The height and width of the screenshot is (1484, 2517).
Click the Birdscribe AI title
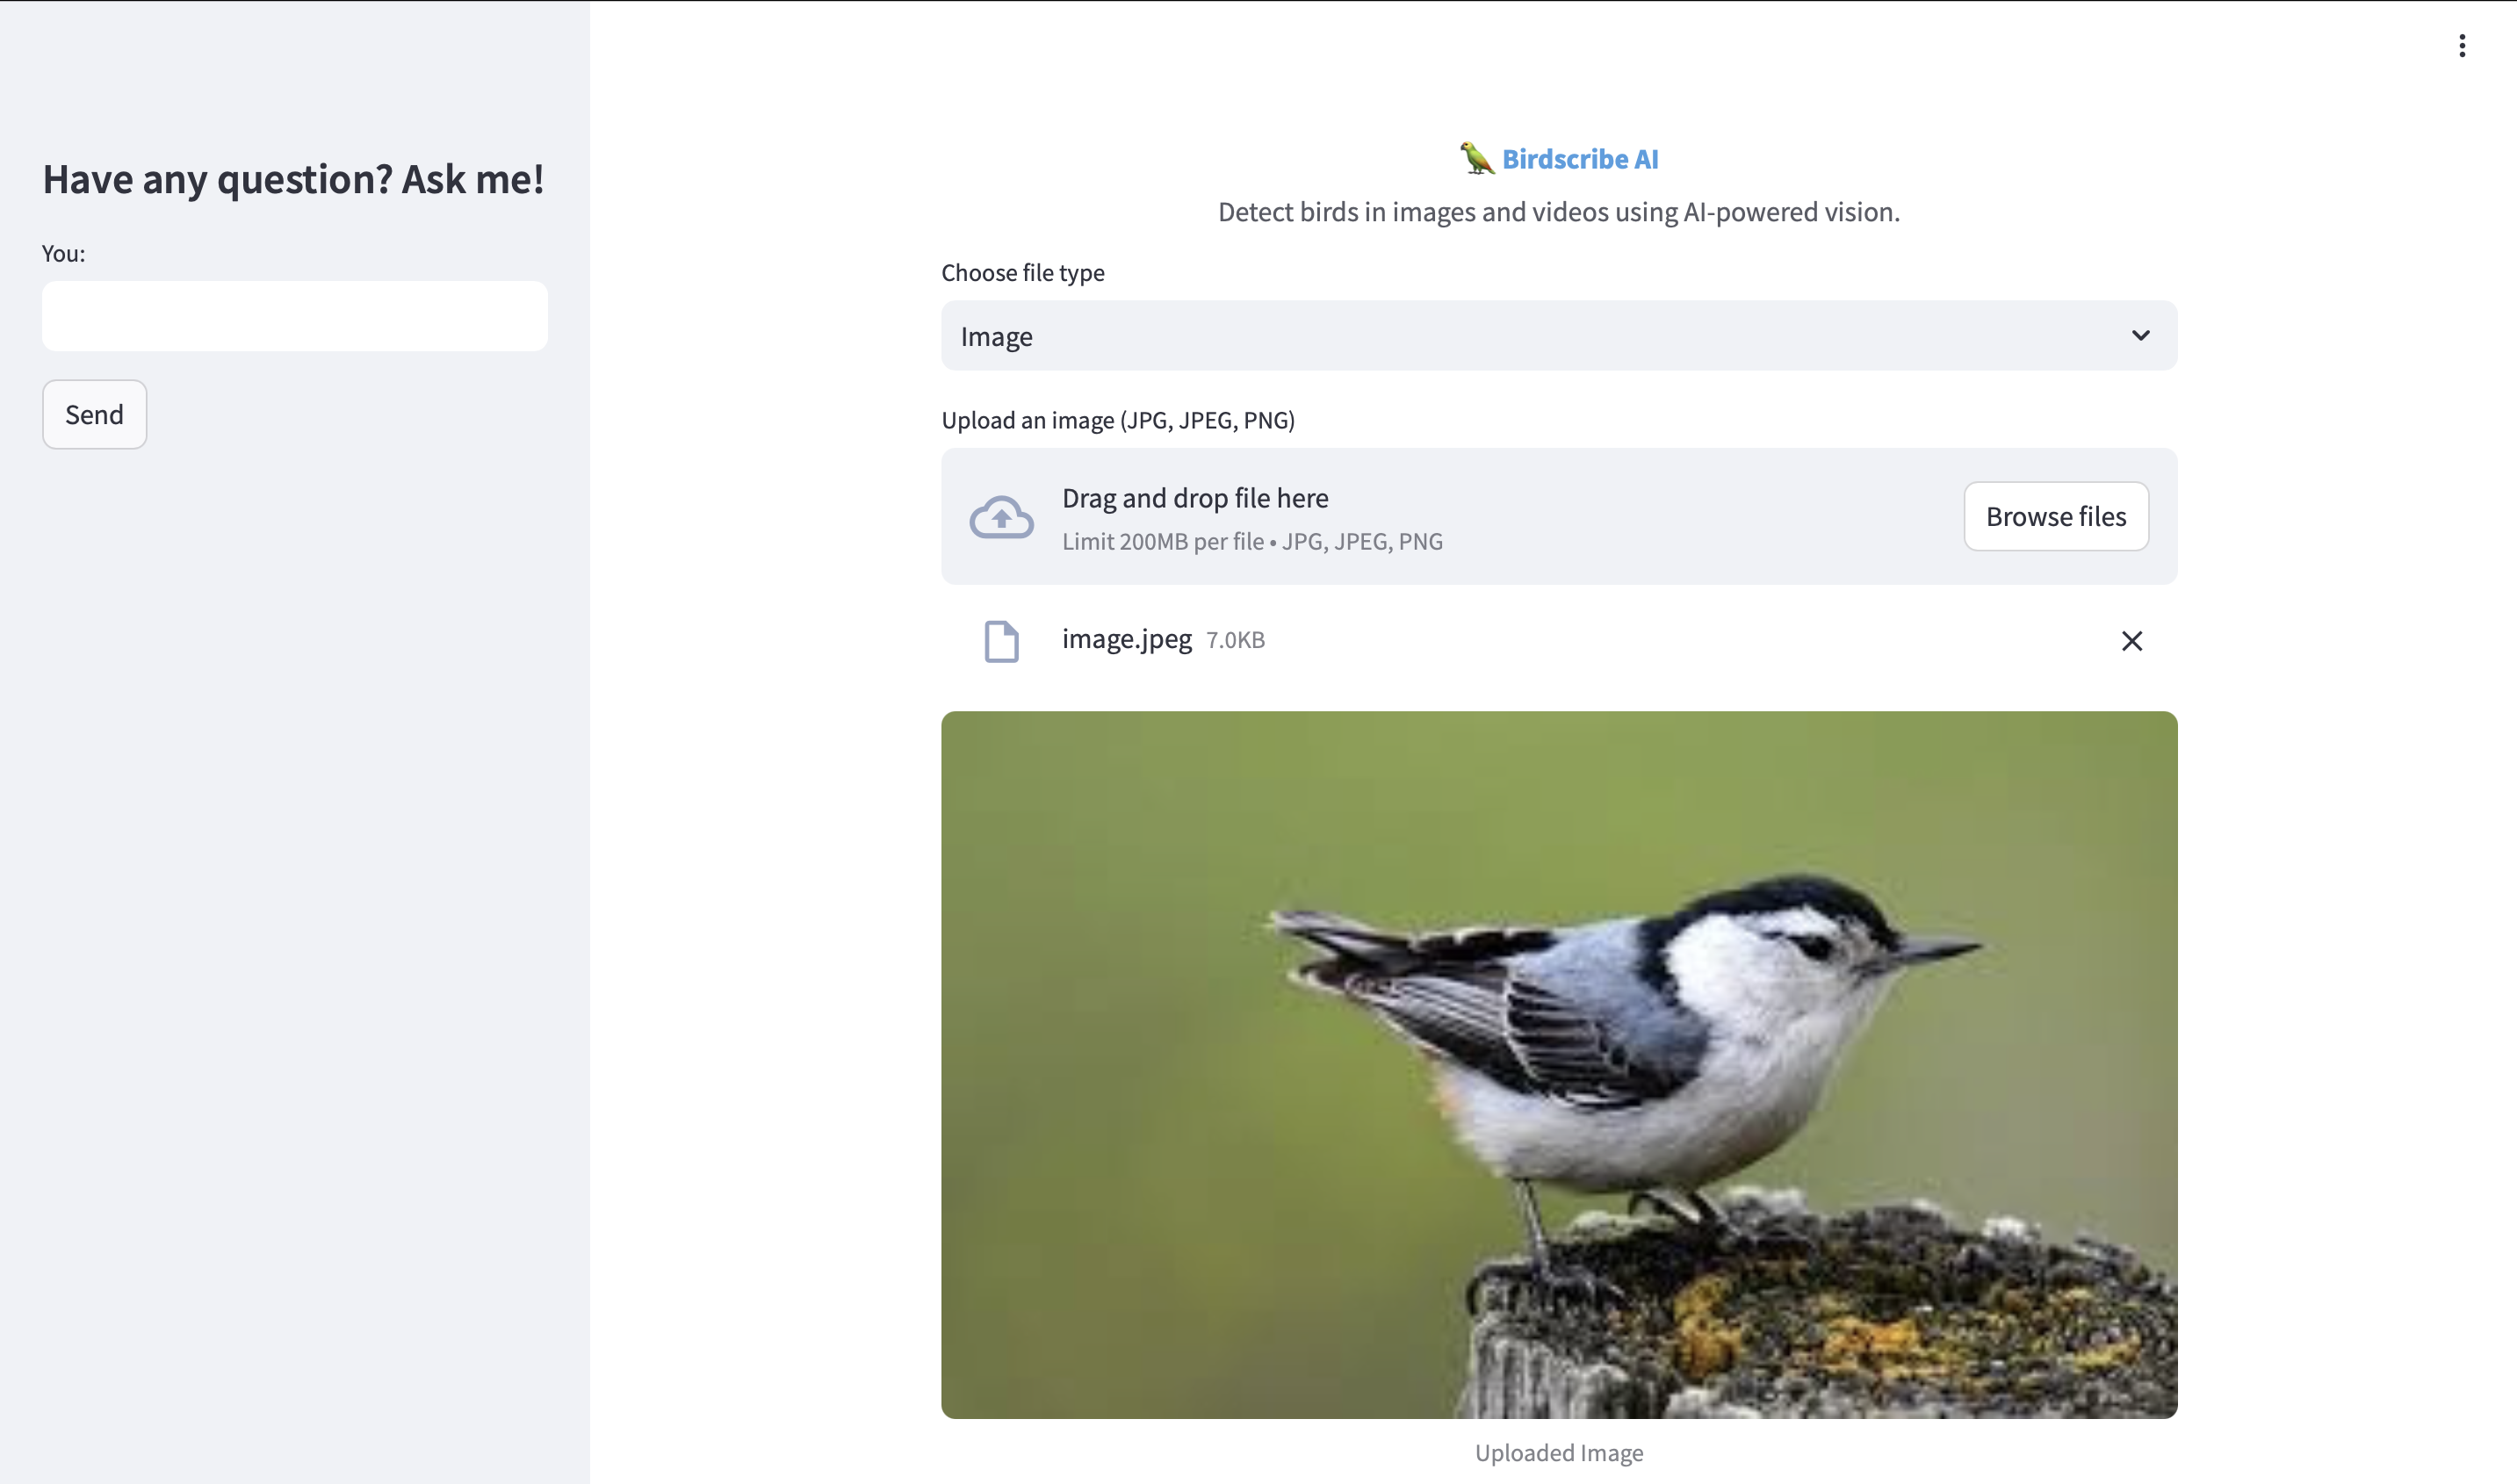[1579, 159]
